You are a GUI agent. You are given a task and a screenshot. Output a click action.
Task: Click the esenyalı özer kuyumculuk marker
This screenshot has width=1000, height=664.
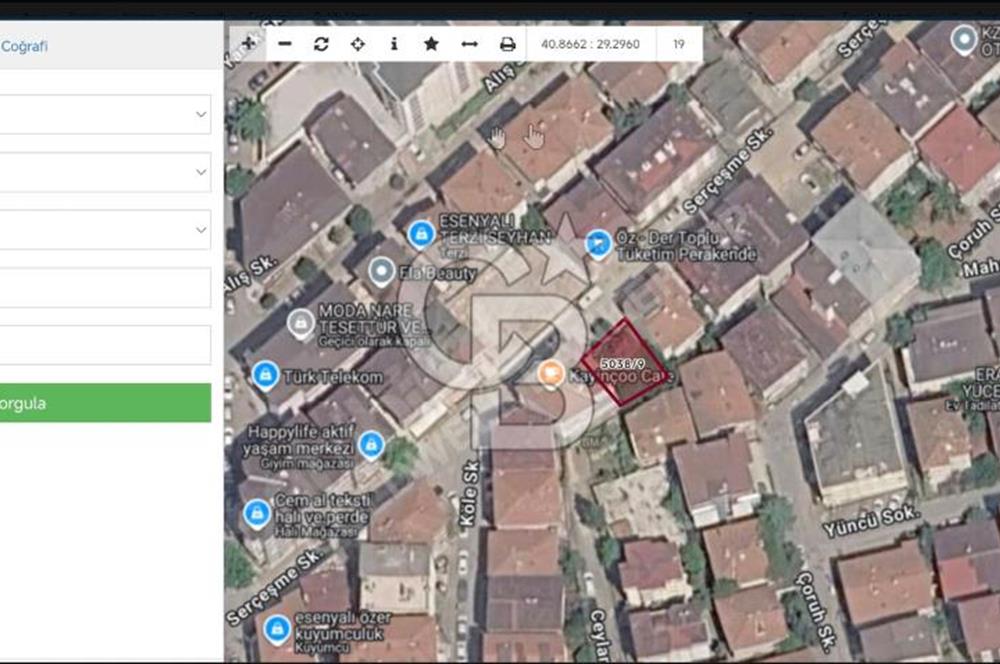[x=277, y=629]
